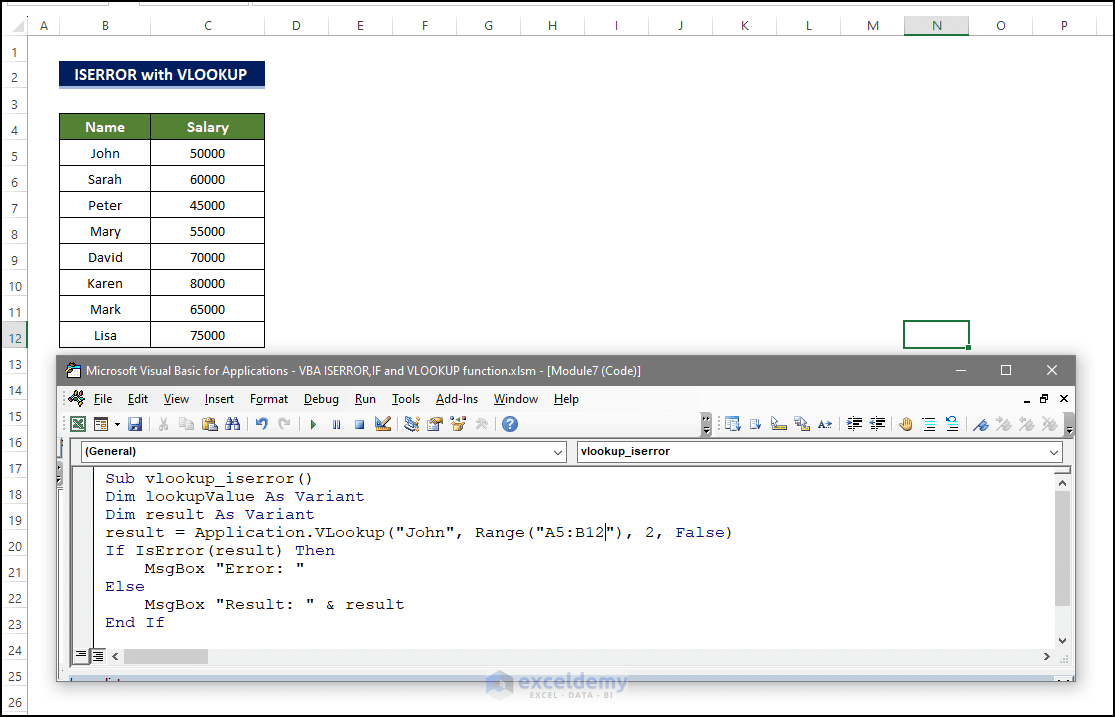Screen dimensions: 1115x717
Task: Click the Reset stop square icon
Action: [359, 425]
